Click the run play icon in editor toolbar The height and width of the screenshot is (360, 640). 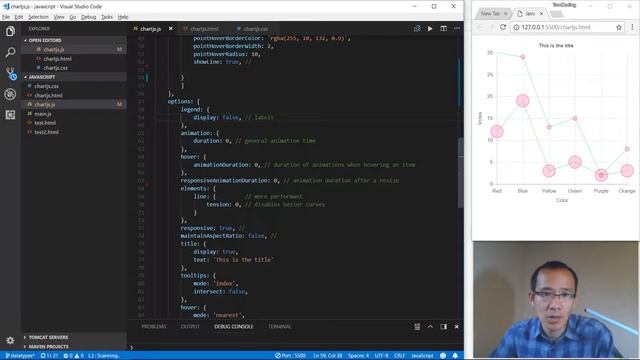click(430, 29)
